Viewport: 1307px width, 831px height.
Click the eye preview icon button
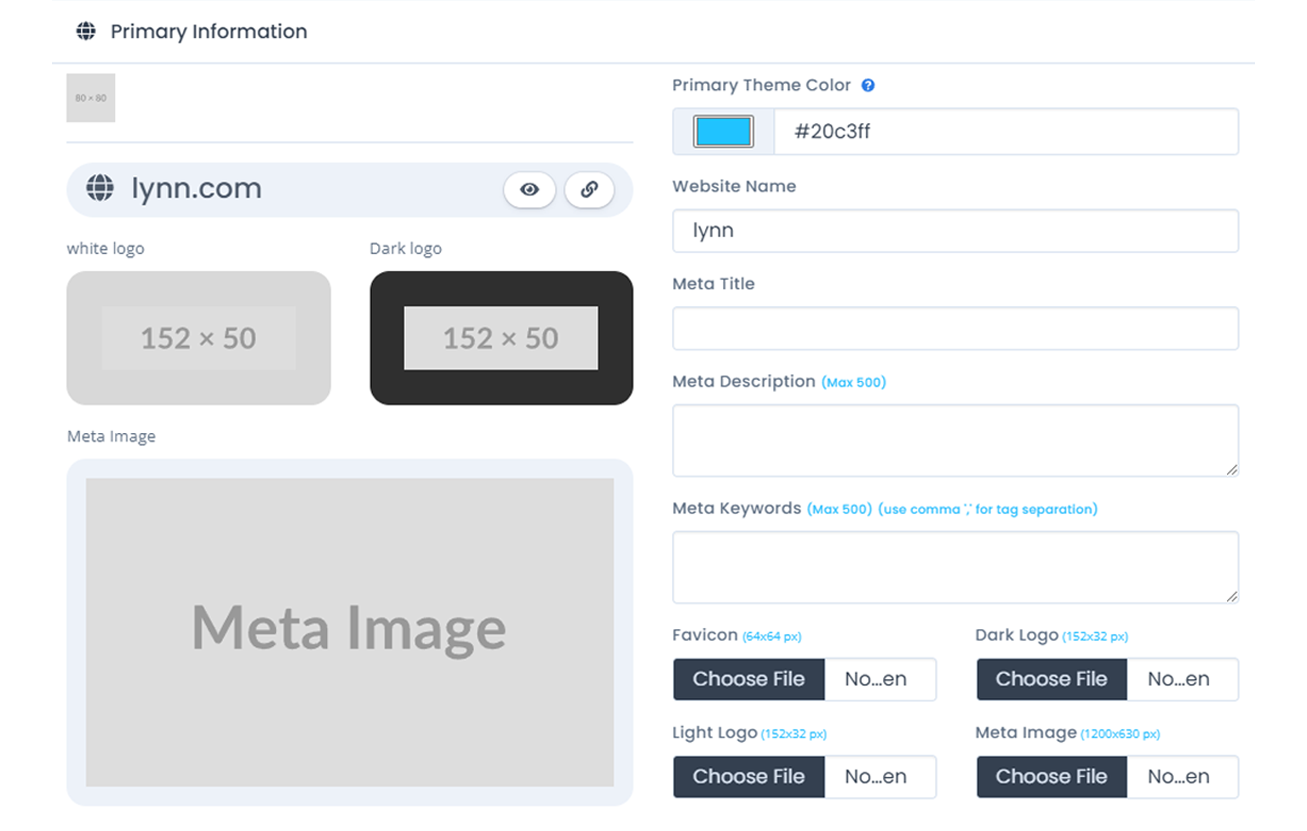(x=529, y=189)
